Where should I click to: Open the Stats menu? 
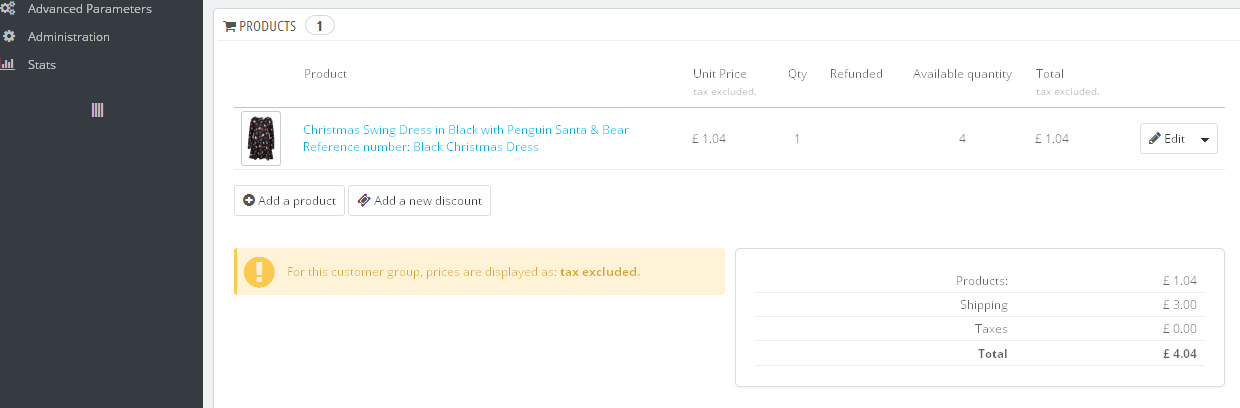pos(42,65)
